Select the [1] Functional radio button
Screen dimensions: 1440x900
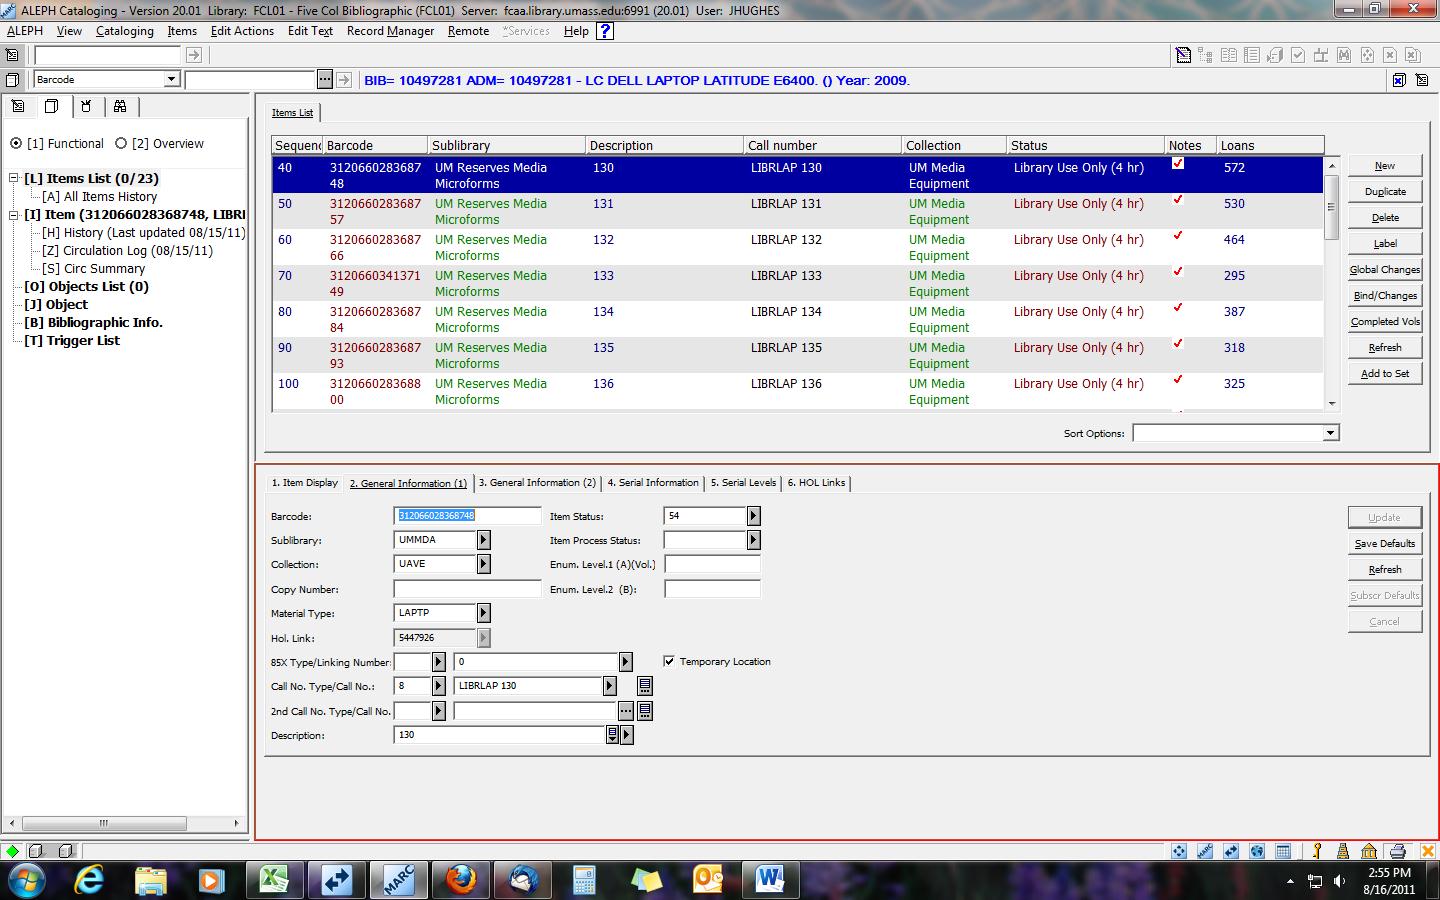(16, 144)
